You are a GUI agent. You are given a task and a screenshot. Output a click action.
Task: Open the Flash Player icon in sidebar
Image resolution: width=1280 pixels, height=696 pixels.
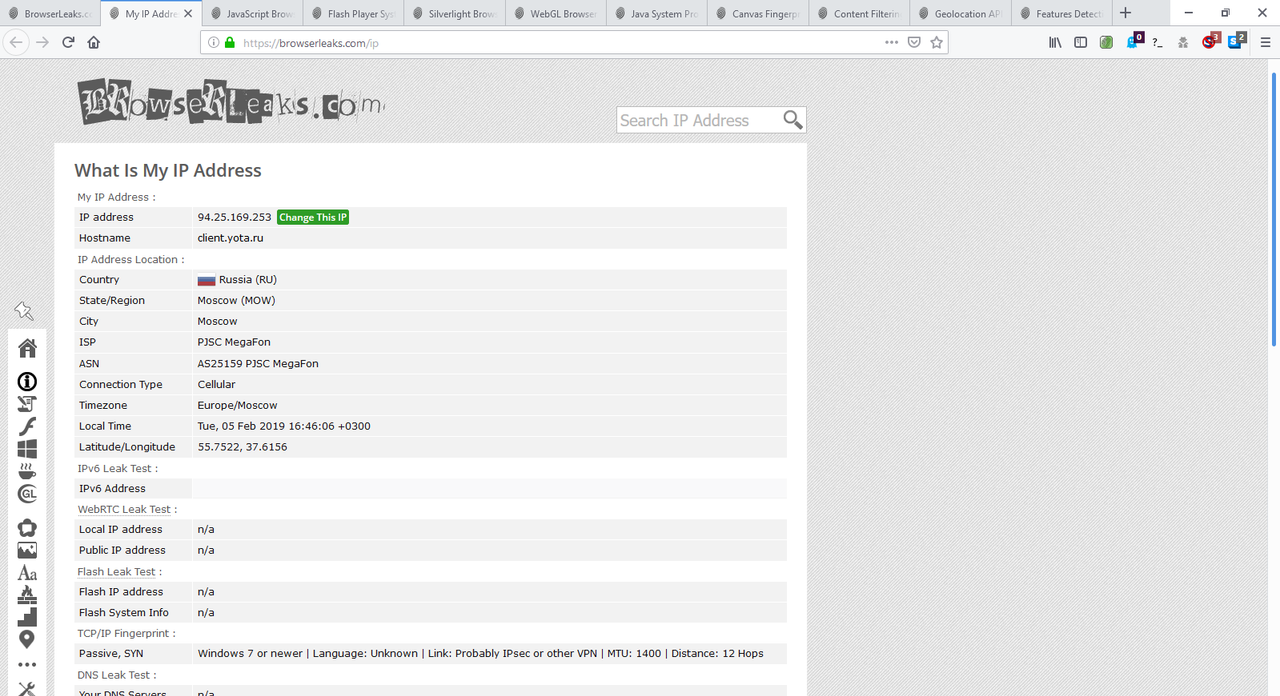(27, 426)
